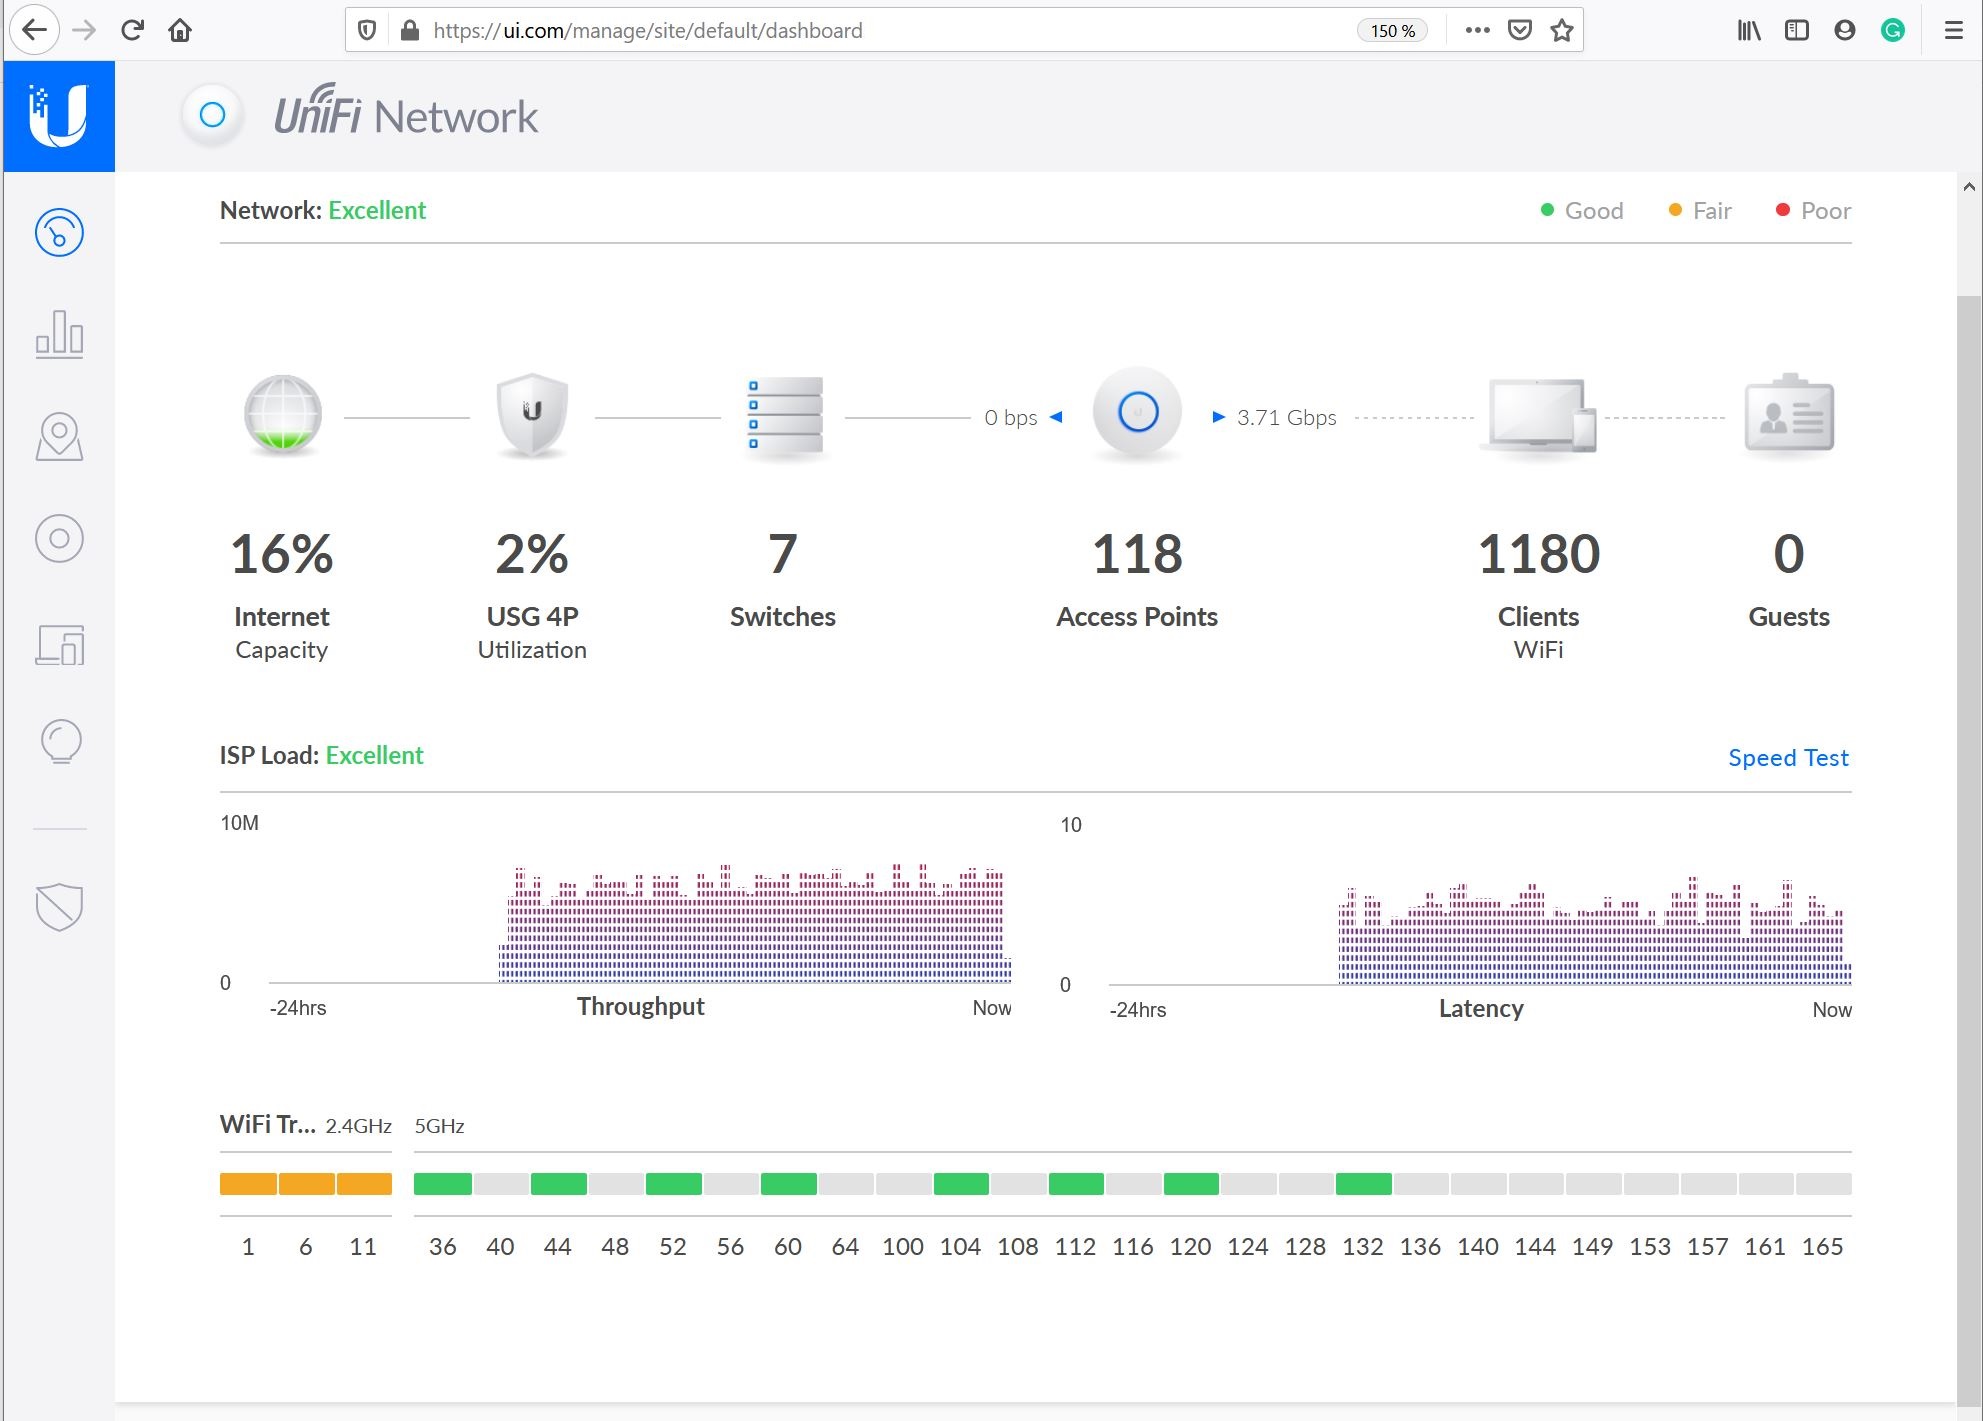Open page actions three-dot menu

[x=1477, y=30]
